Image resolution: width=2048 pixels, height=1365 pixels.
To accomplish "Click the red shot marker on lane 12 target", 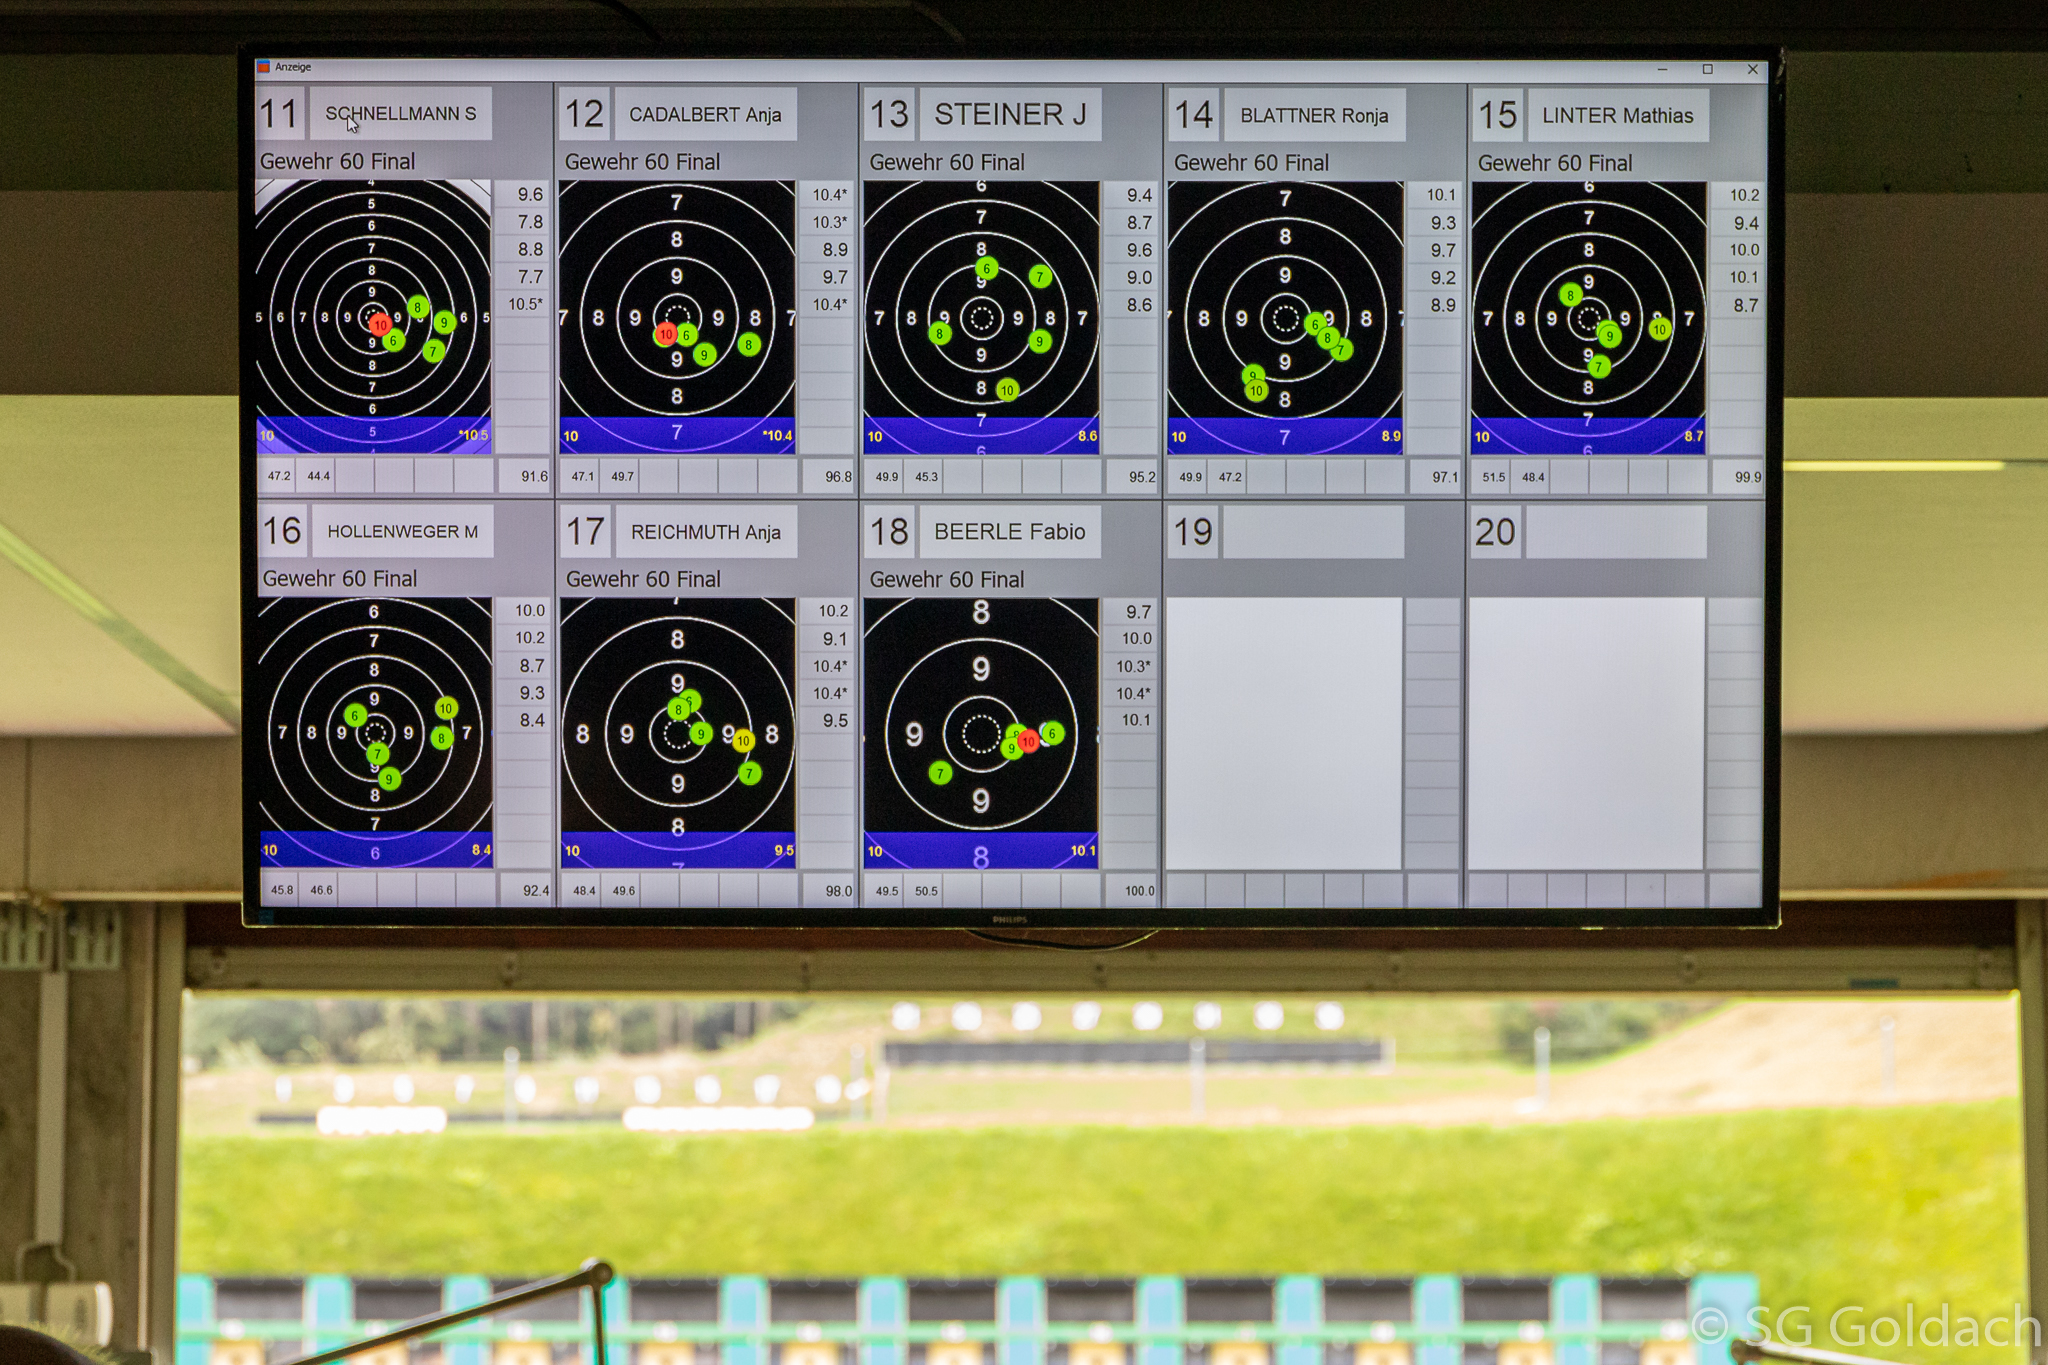I will tap(666, 335).
